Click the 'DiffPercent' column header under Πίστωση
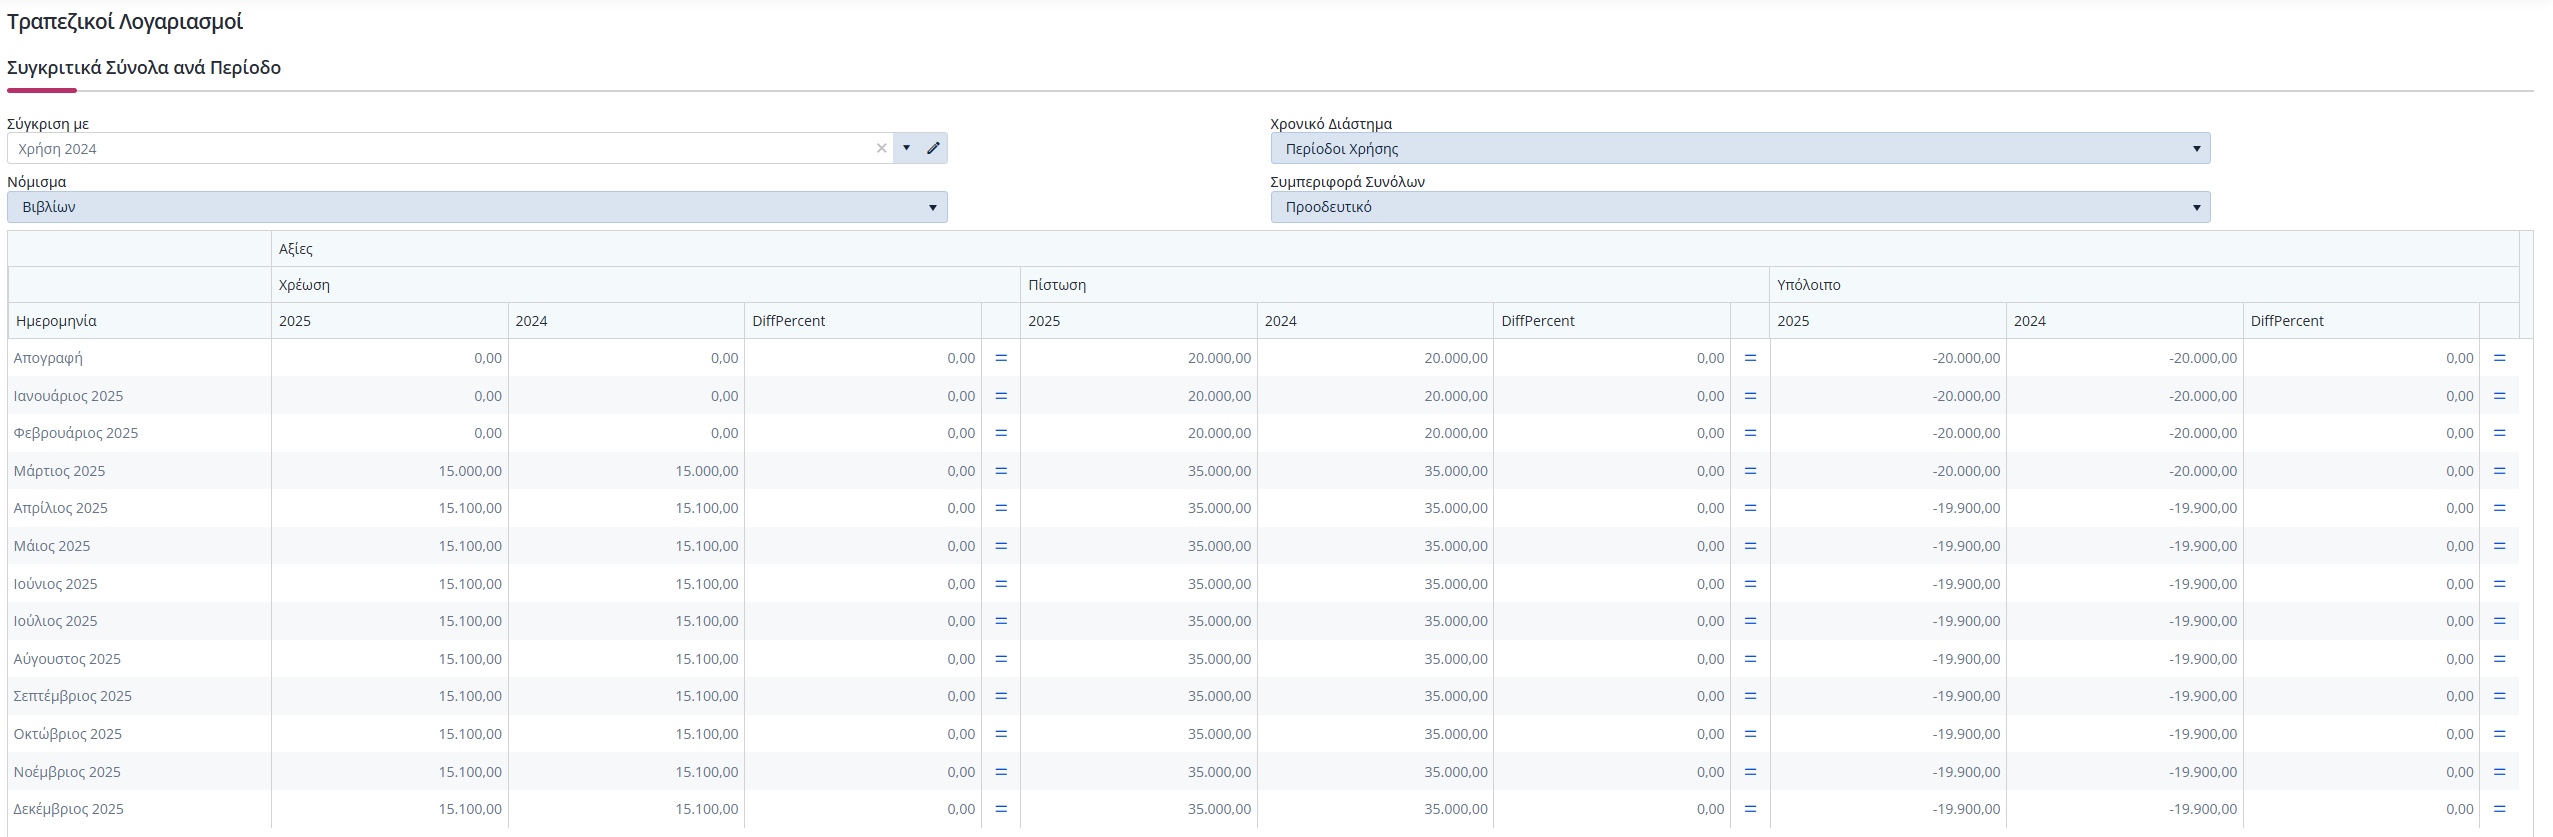The height and width of the screenshot is (837, 2553). coord(1612,321)
